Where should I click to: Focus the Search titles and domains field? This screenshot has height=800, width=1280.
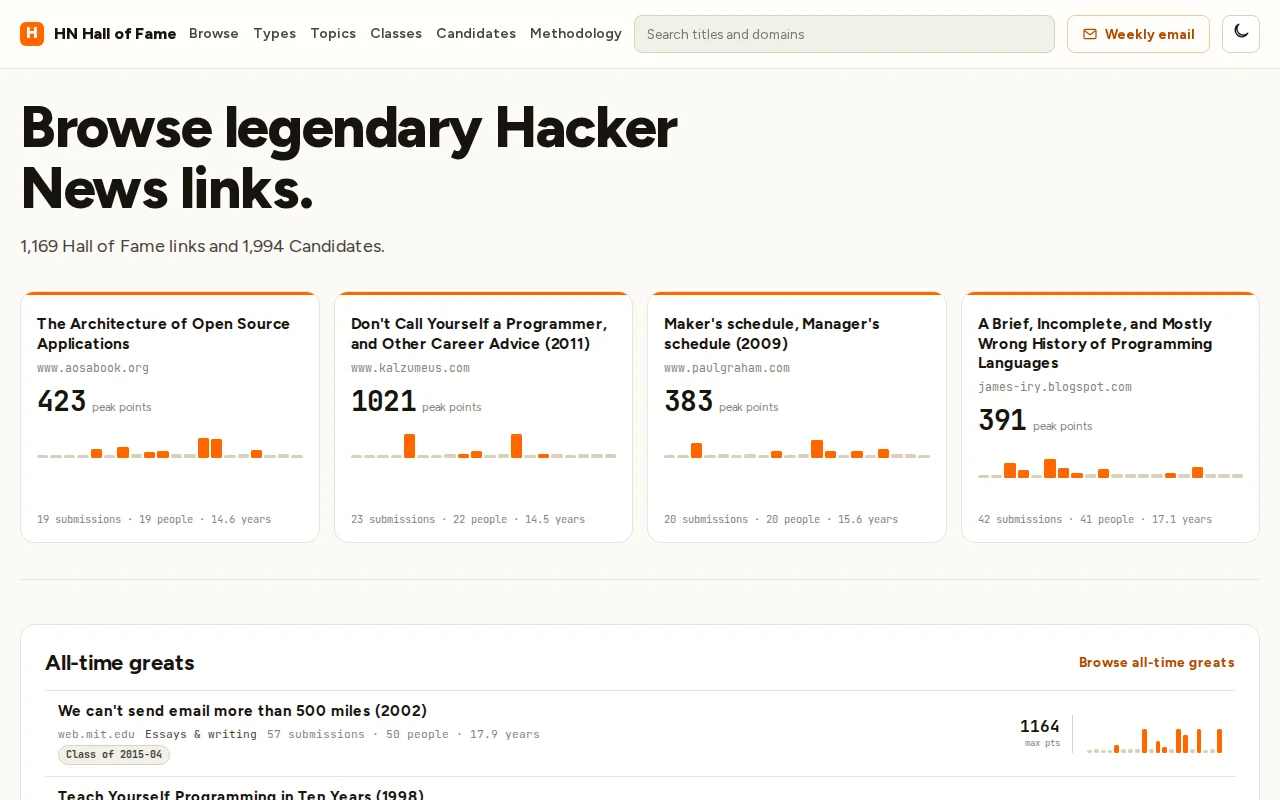pyautogui.click(x=844, y=34)
